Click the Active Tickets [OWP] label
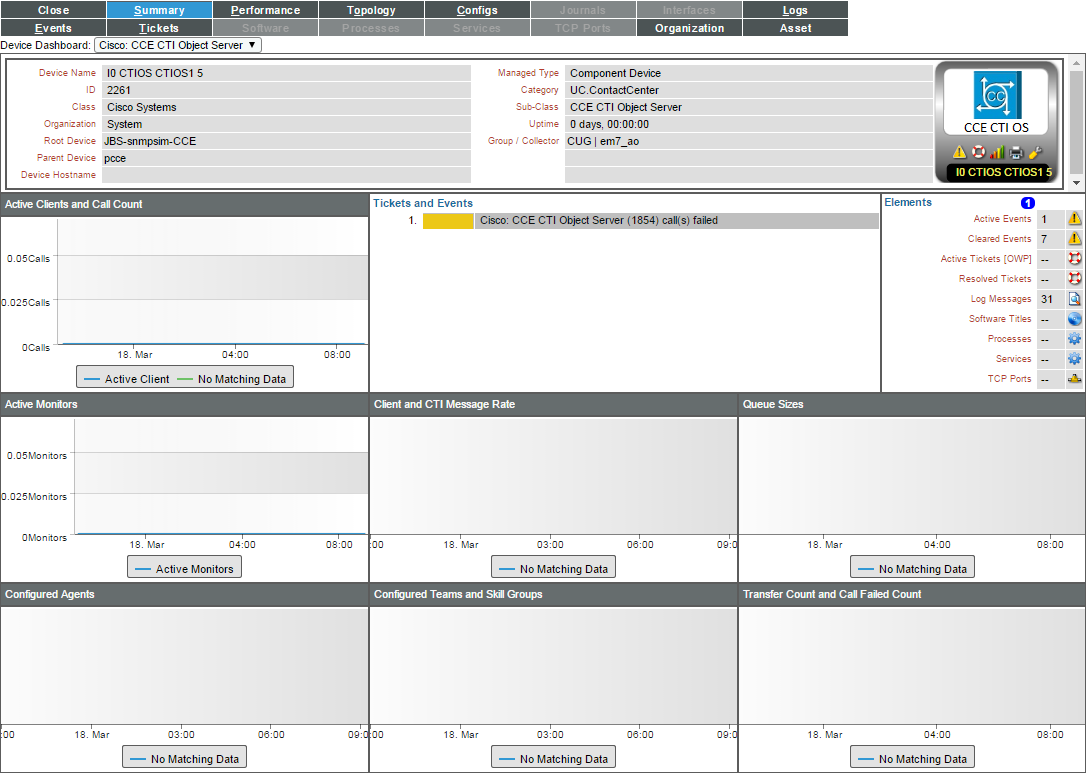The height and width of the screenshot is (774, 1086). pyautogui.click(x=986, y=259)
